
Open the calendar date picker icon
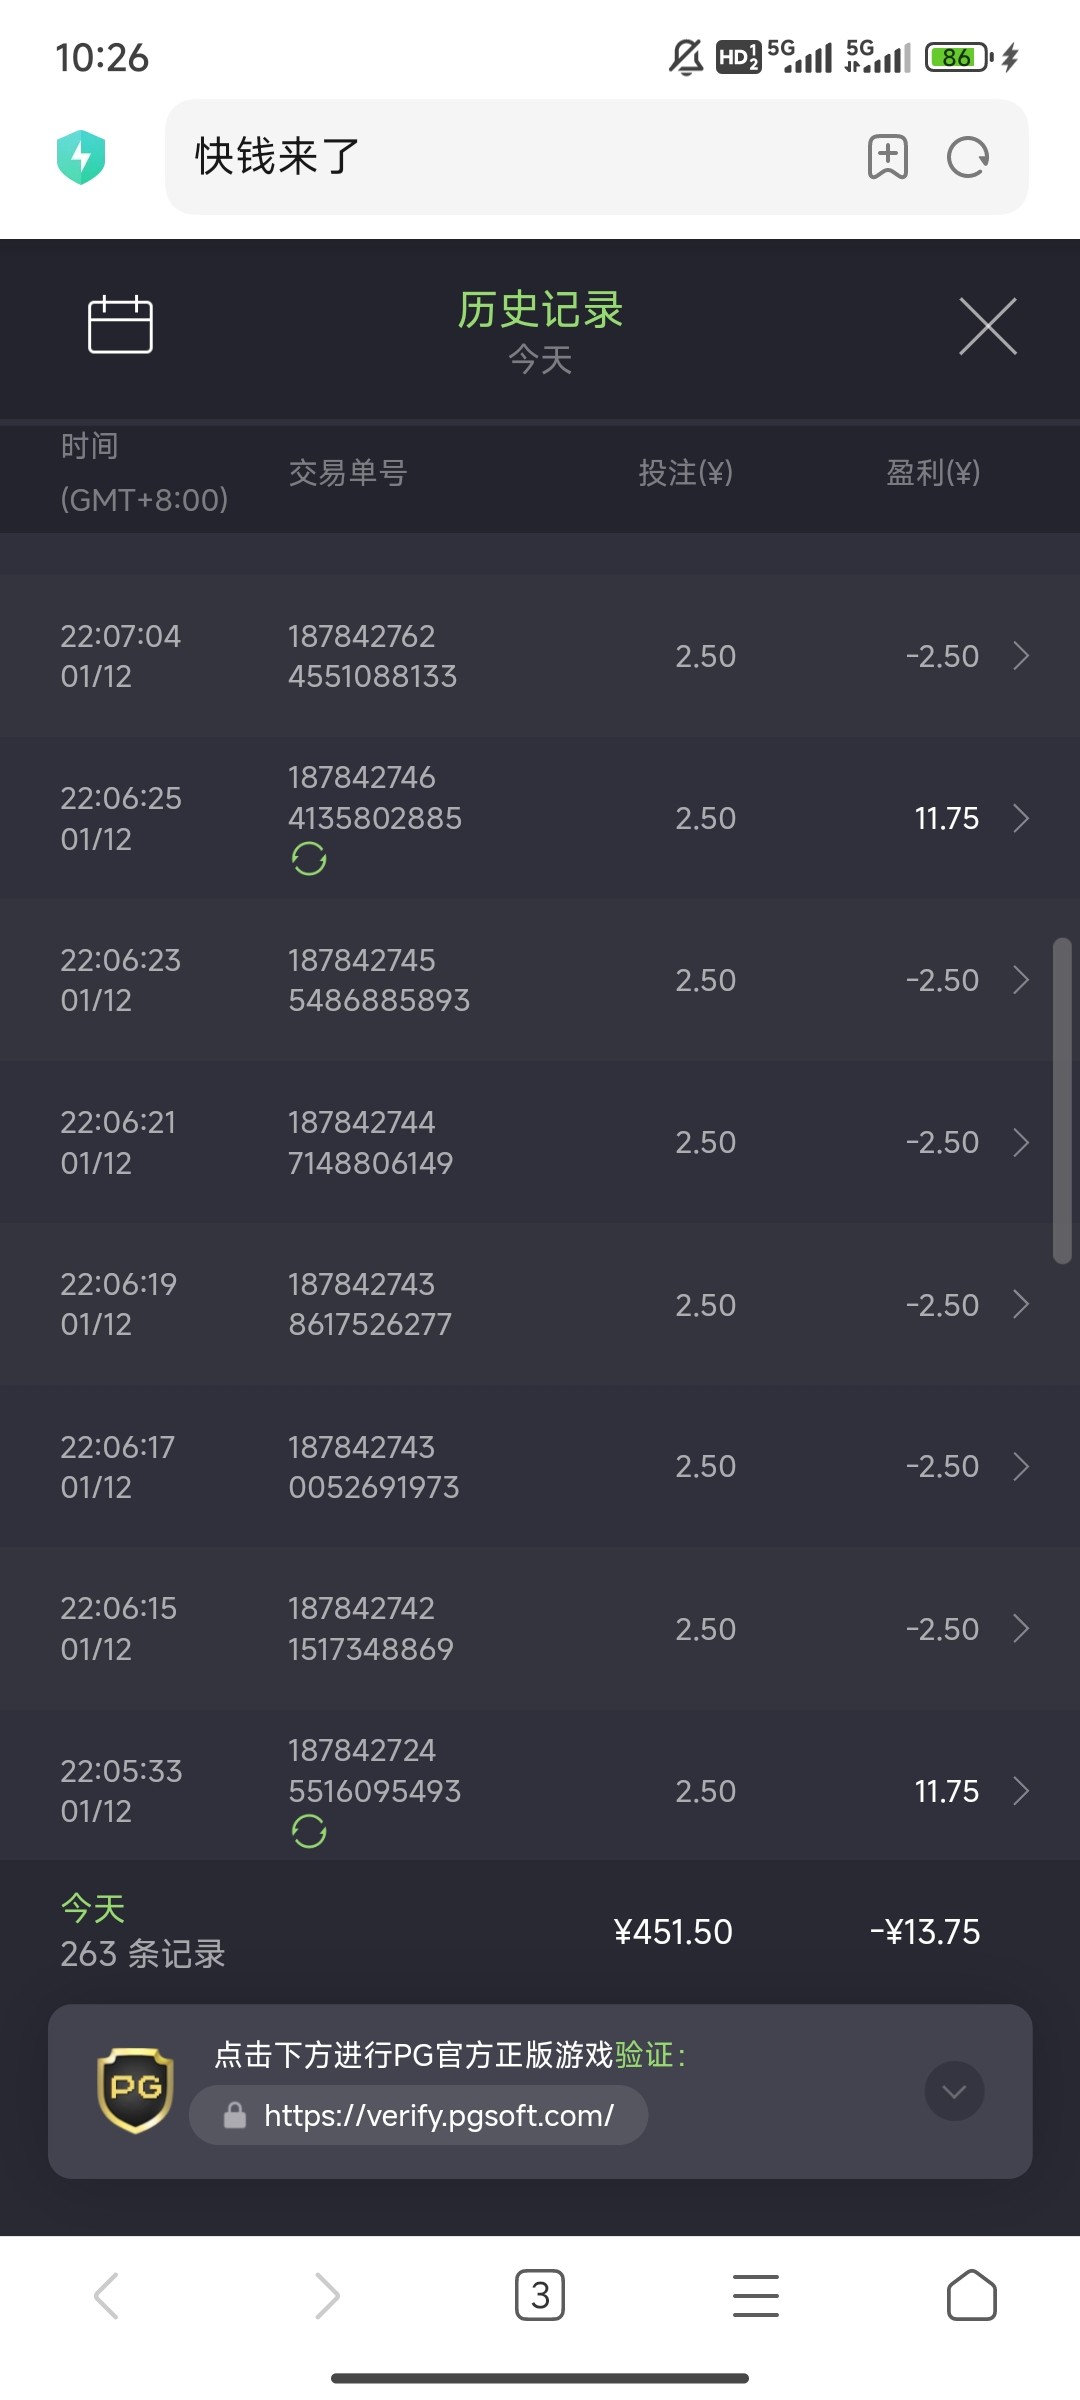pyautogui.click(x=120, y=325)
